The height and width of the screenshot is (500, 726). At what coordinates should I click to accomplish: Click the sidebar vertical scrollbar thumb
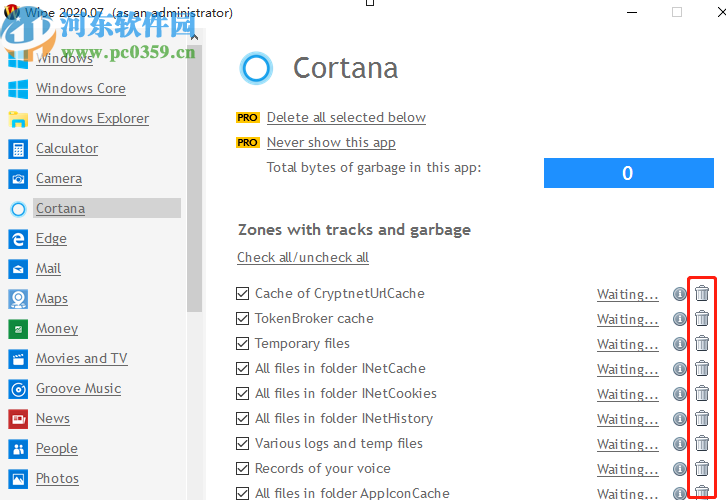194,178
